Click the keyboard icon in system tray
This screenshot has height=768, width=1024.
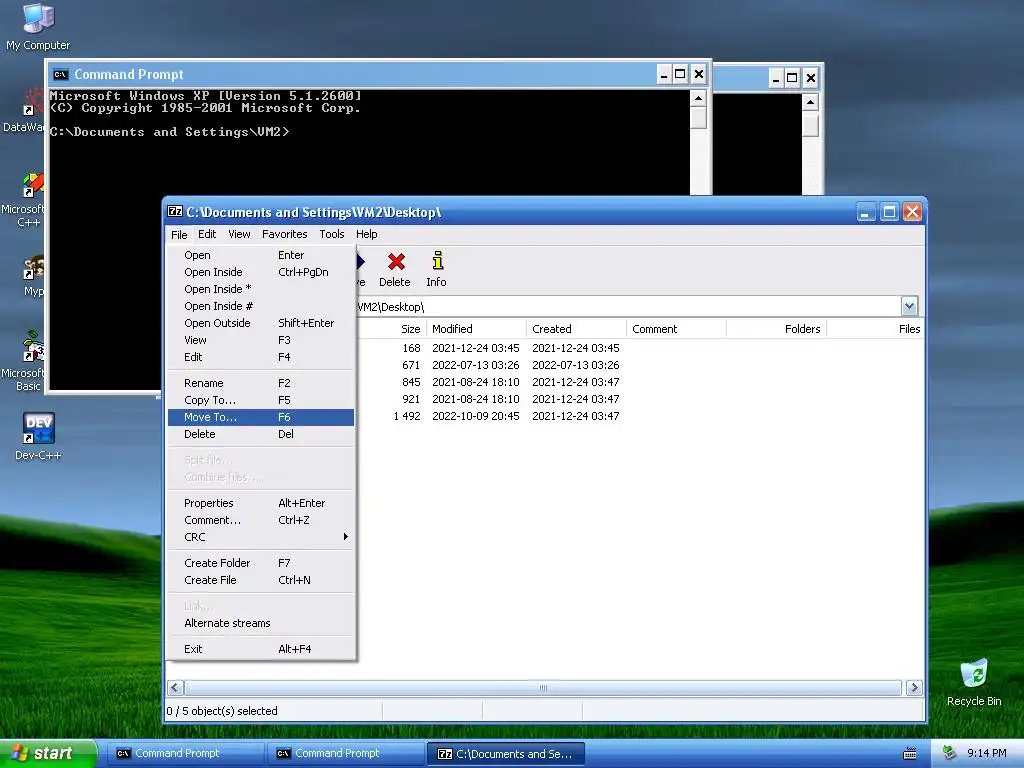909,754
